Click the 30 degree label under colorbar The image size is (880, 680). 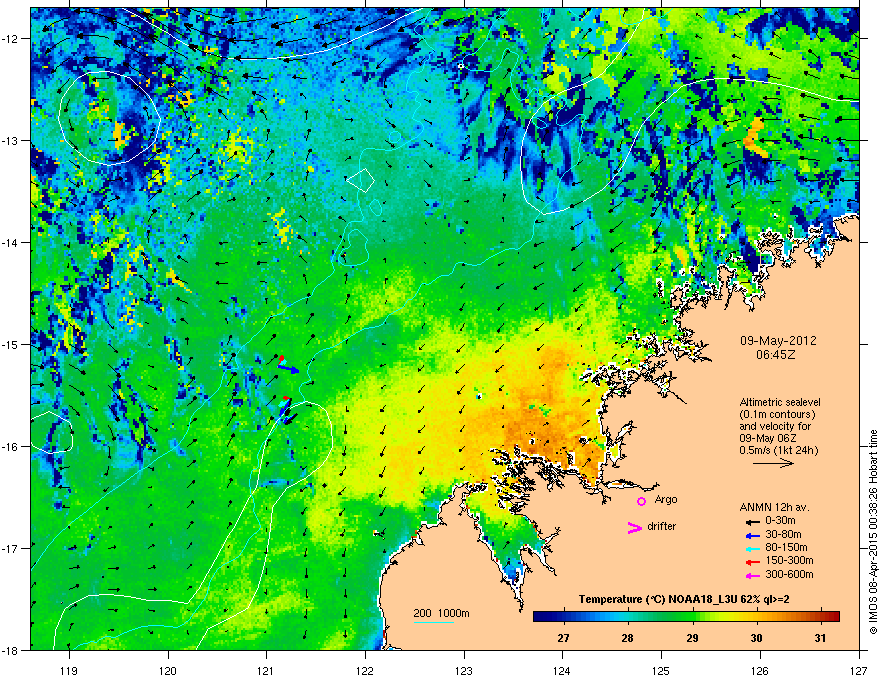[x=757, y=638]
